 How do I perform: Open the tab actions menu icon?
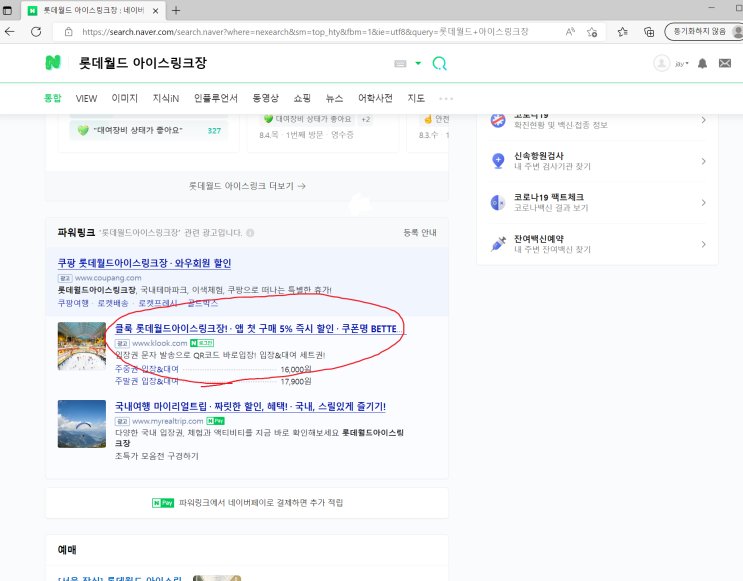tap(7, 10)
